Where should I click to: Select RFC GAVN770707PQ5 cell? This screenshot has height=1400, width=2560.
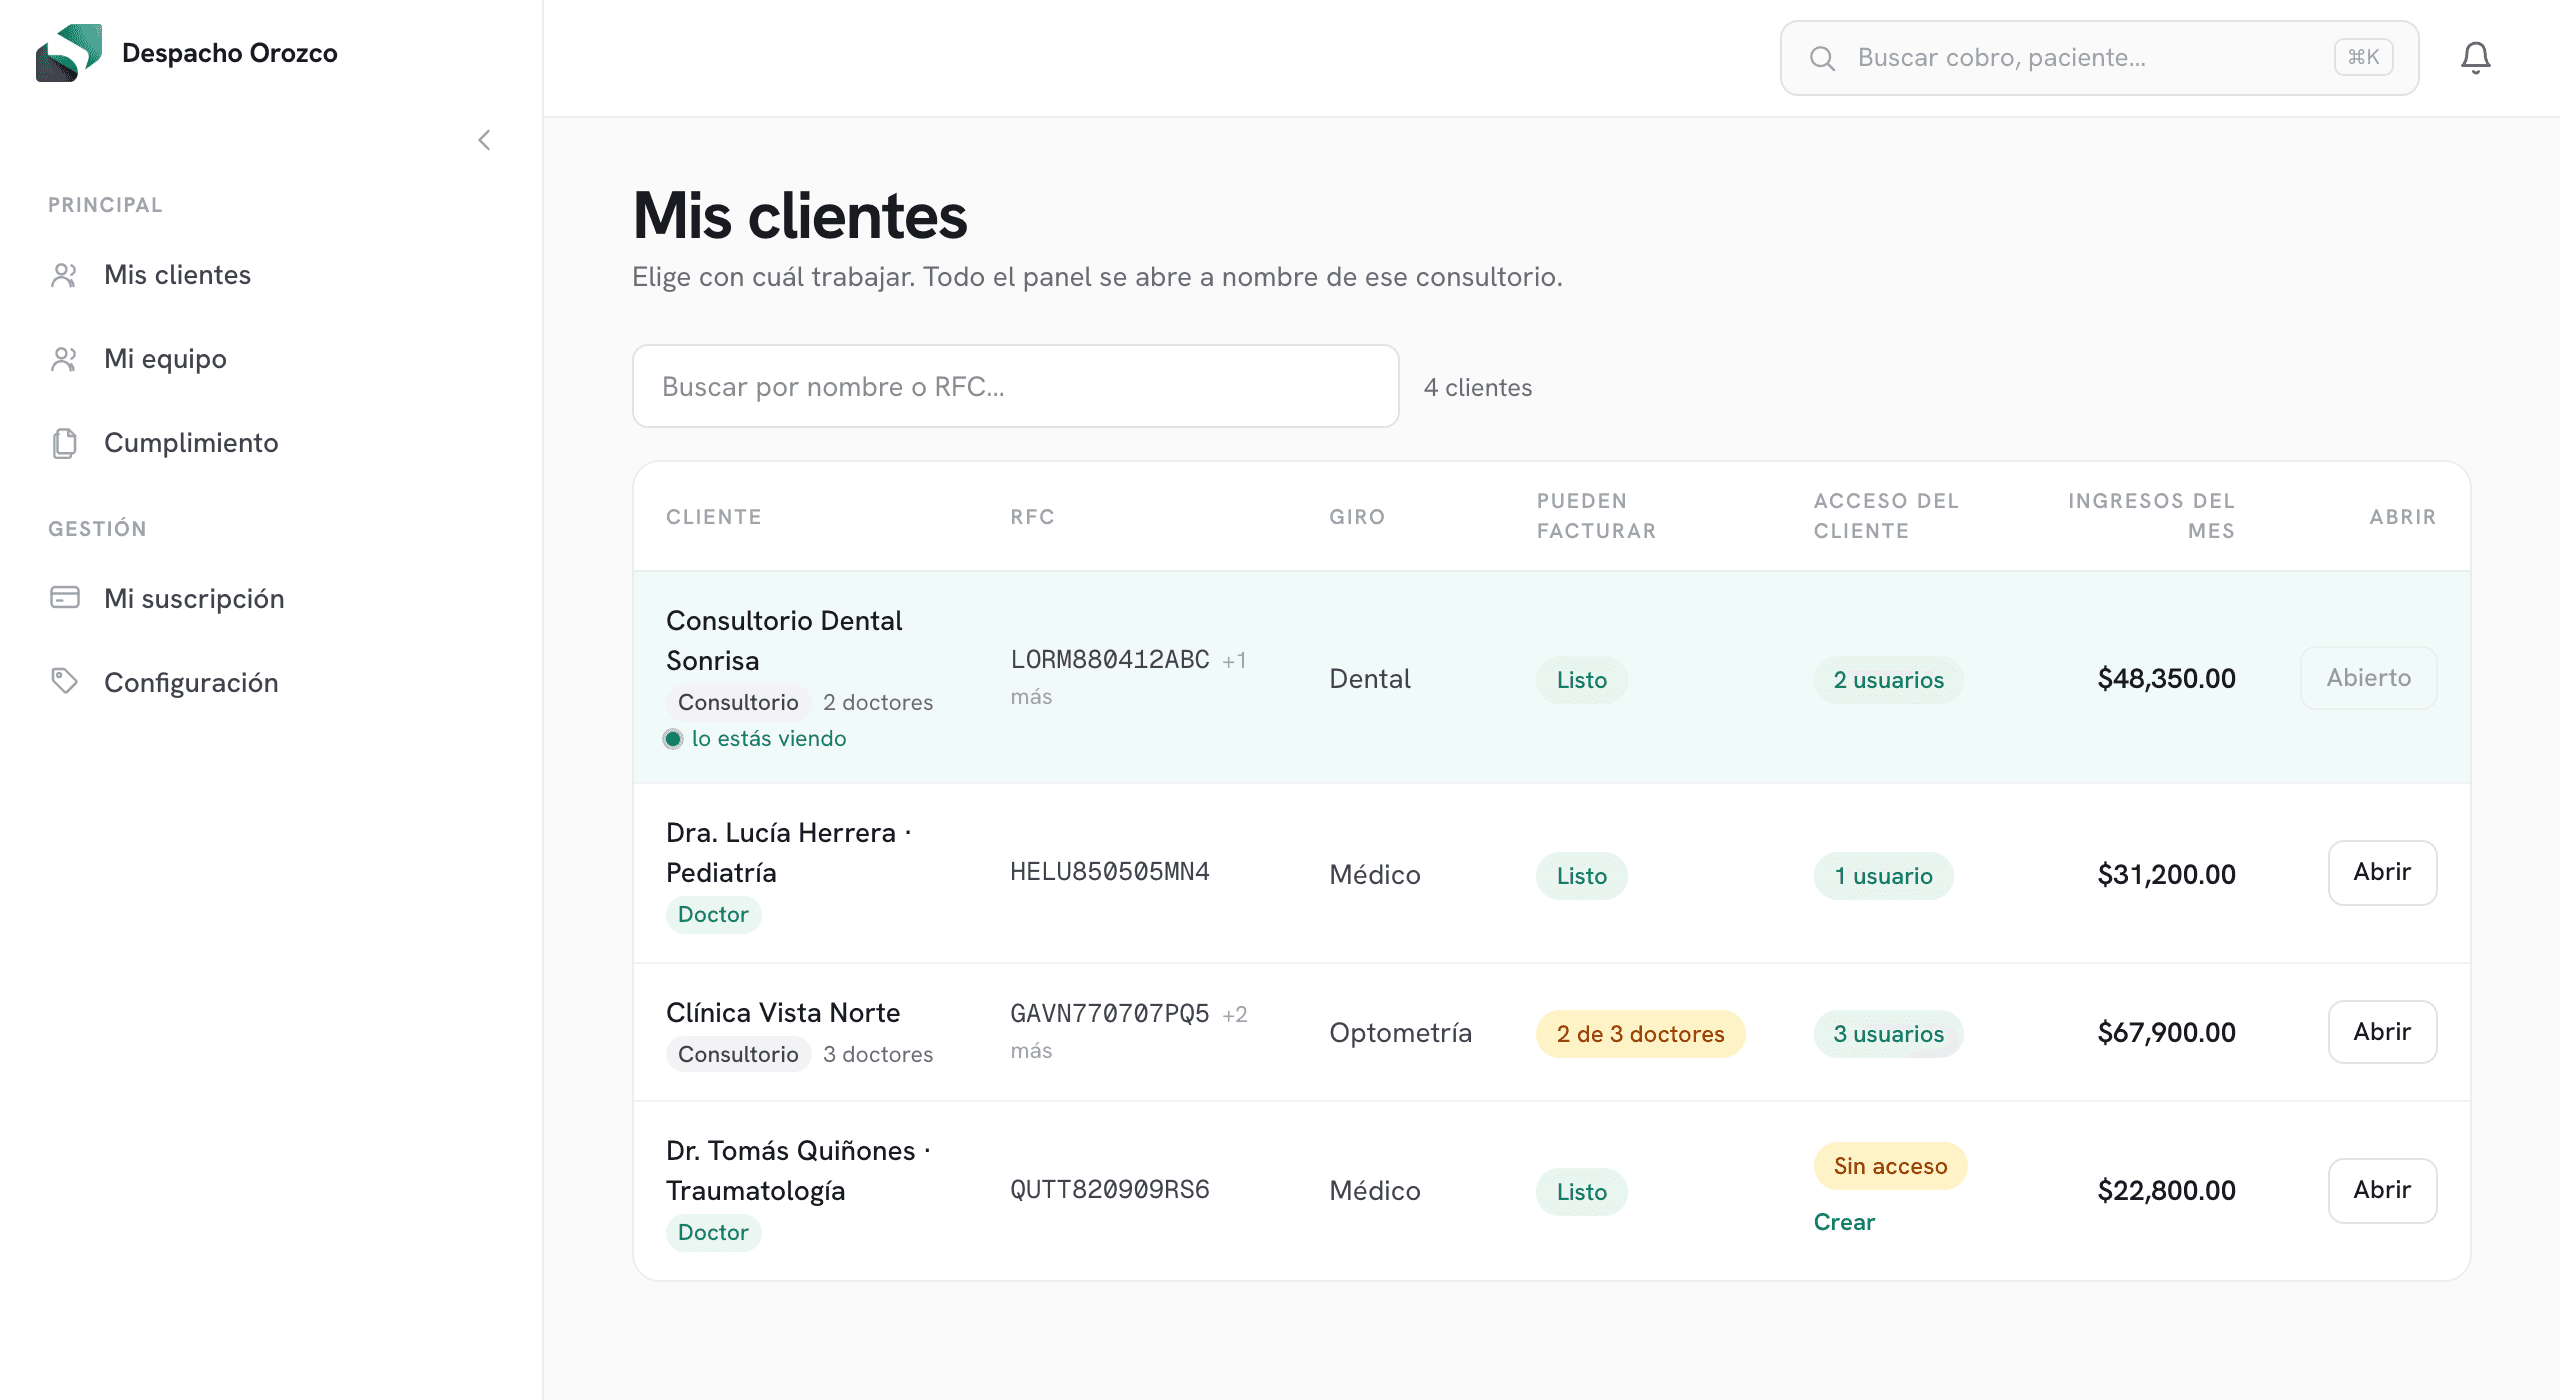click(1110, 1014)
